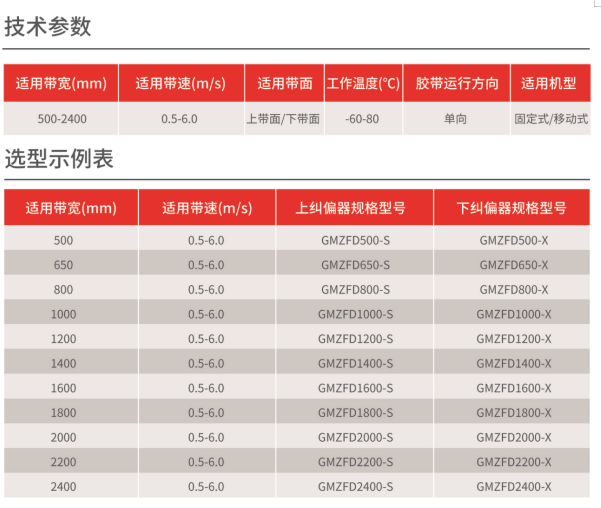601x508 pixels.
Task: Select the 固定式/移动式 cell
Action: (551, 118)
